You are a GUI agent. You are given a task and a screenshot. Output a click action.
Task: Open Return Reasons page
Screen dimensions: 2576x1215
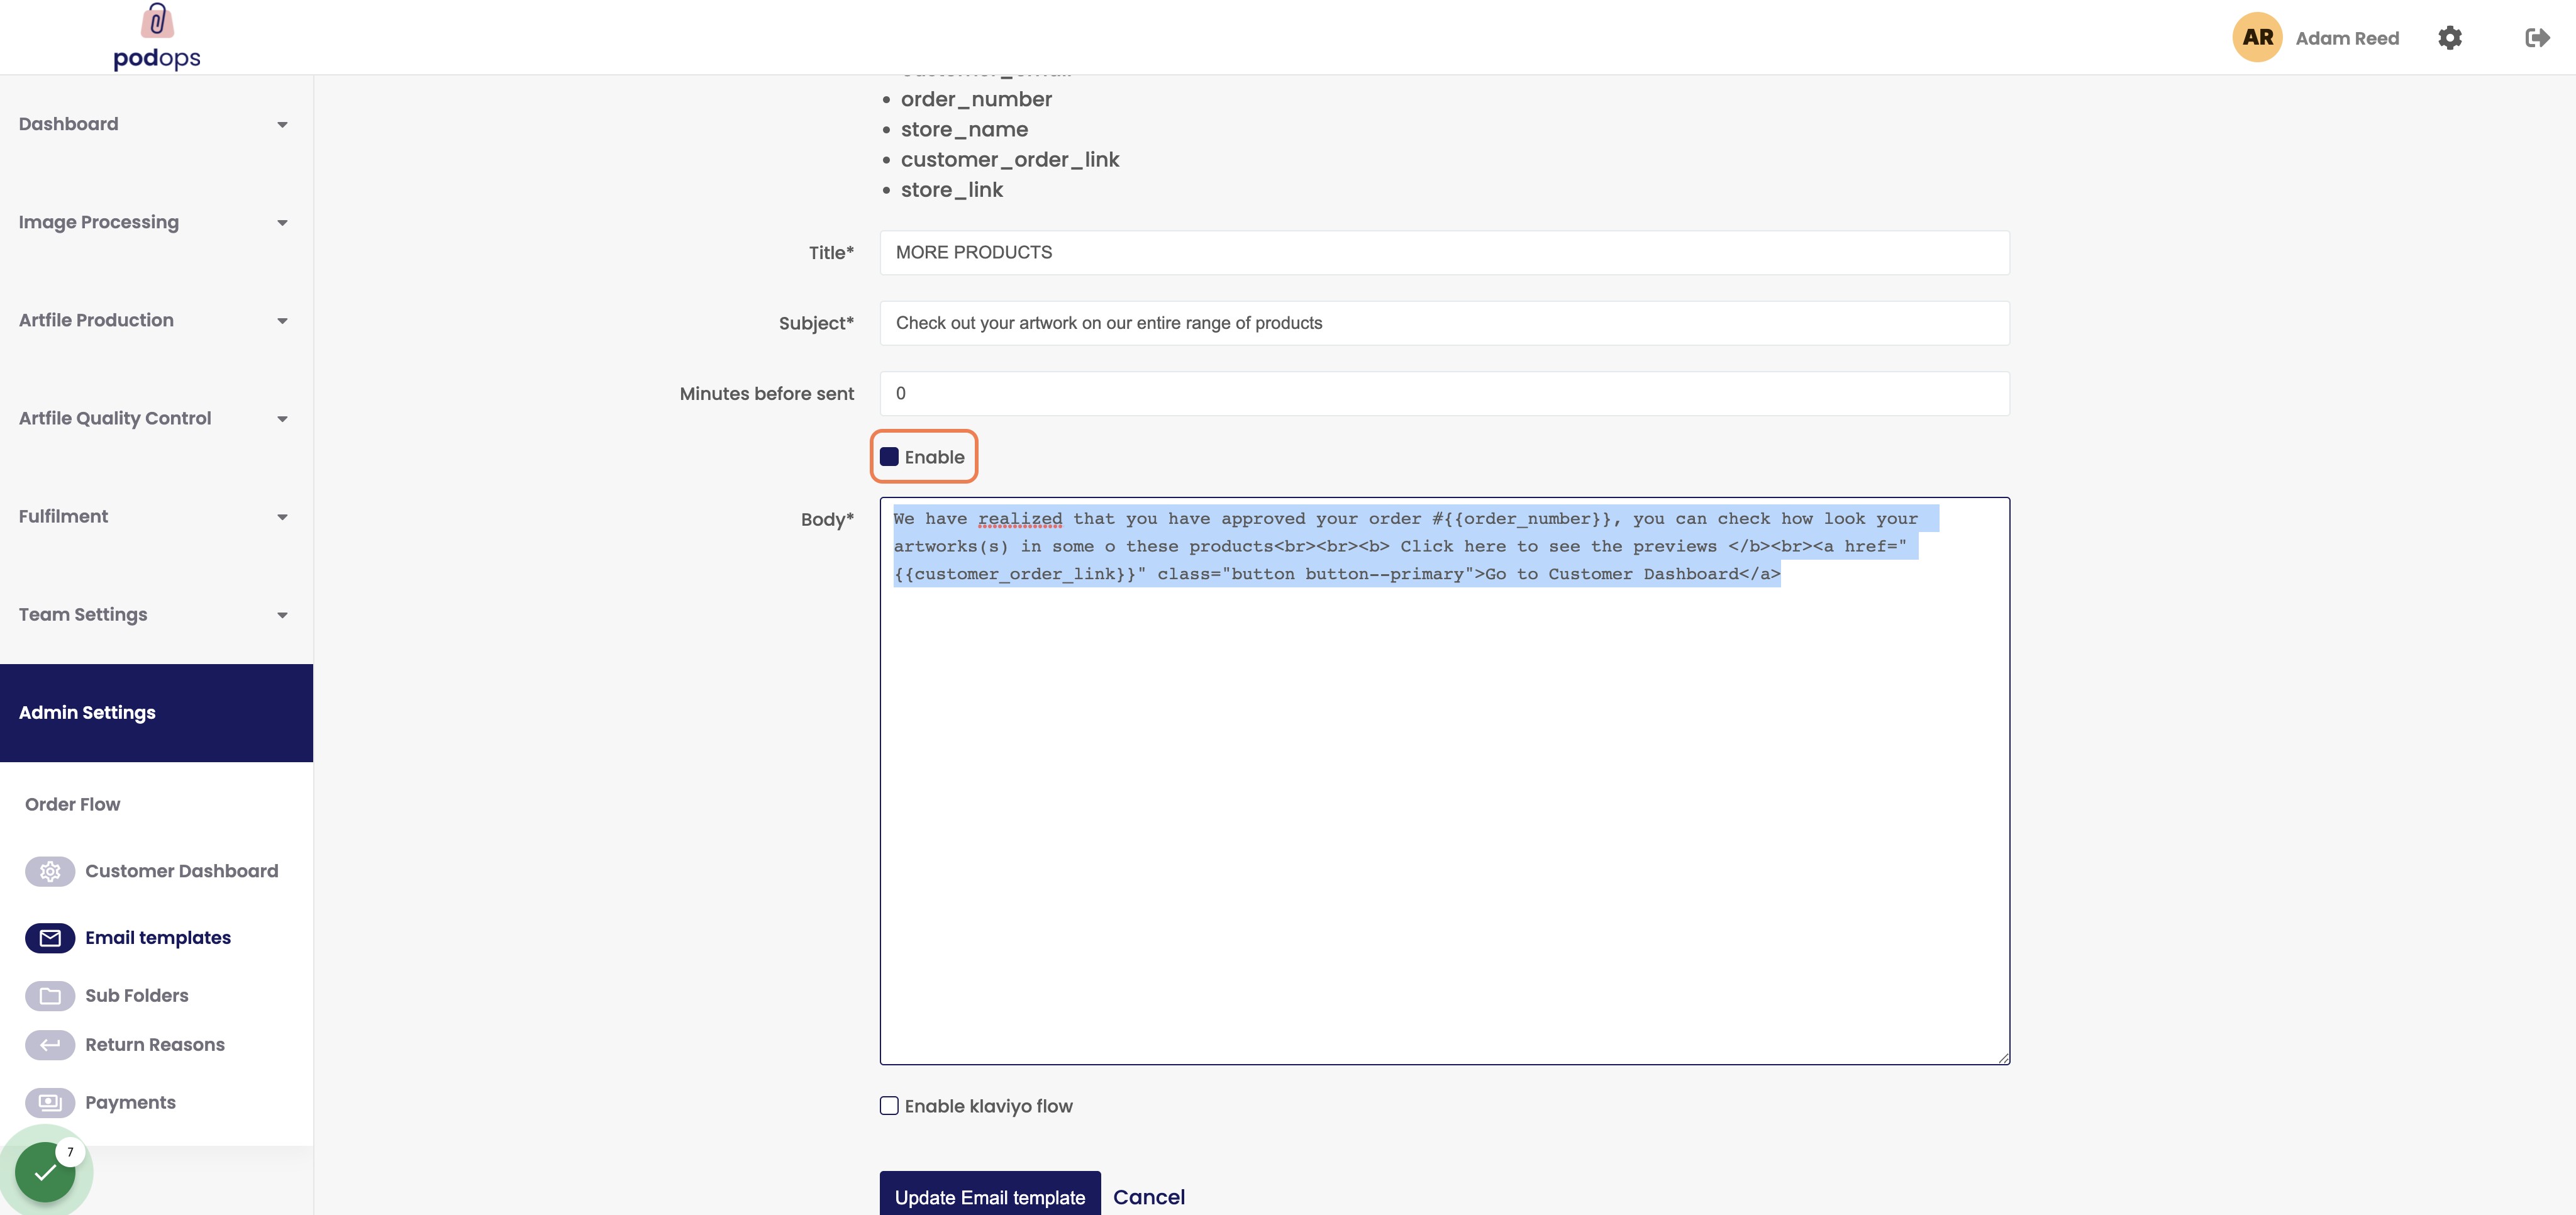(x=155, y=1045)
